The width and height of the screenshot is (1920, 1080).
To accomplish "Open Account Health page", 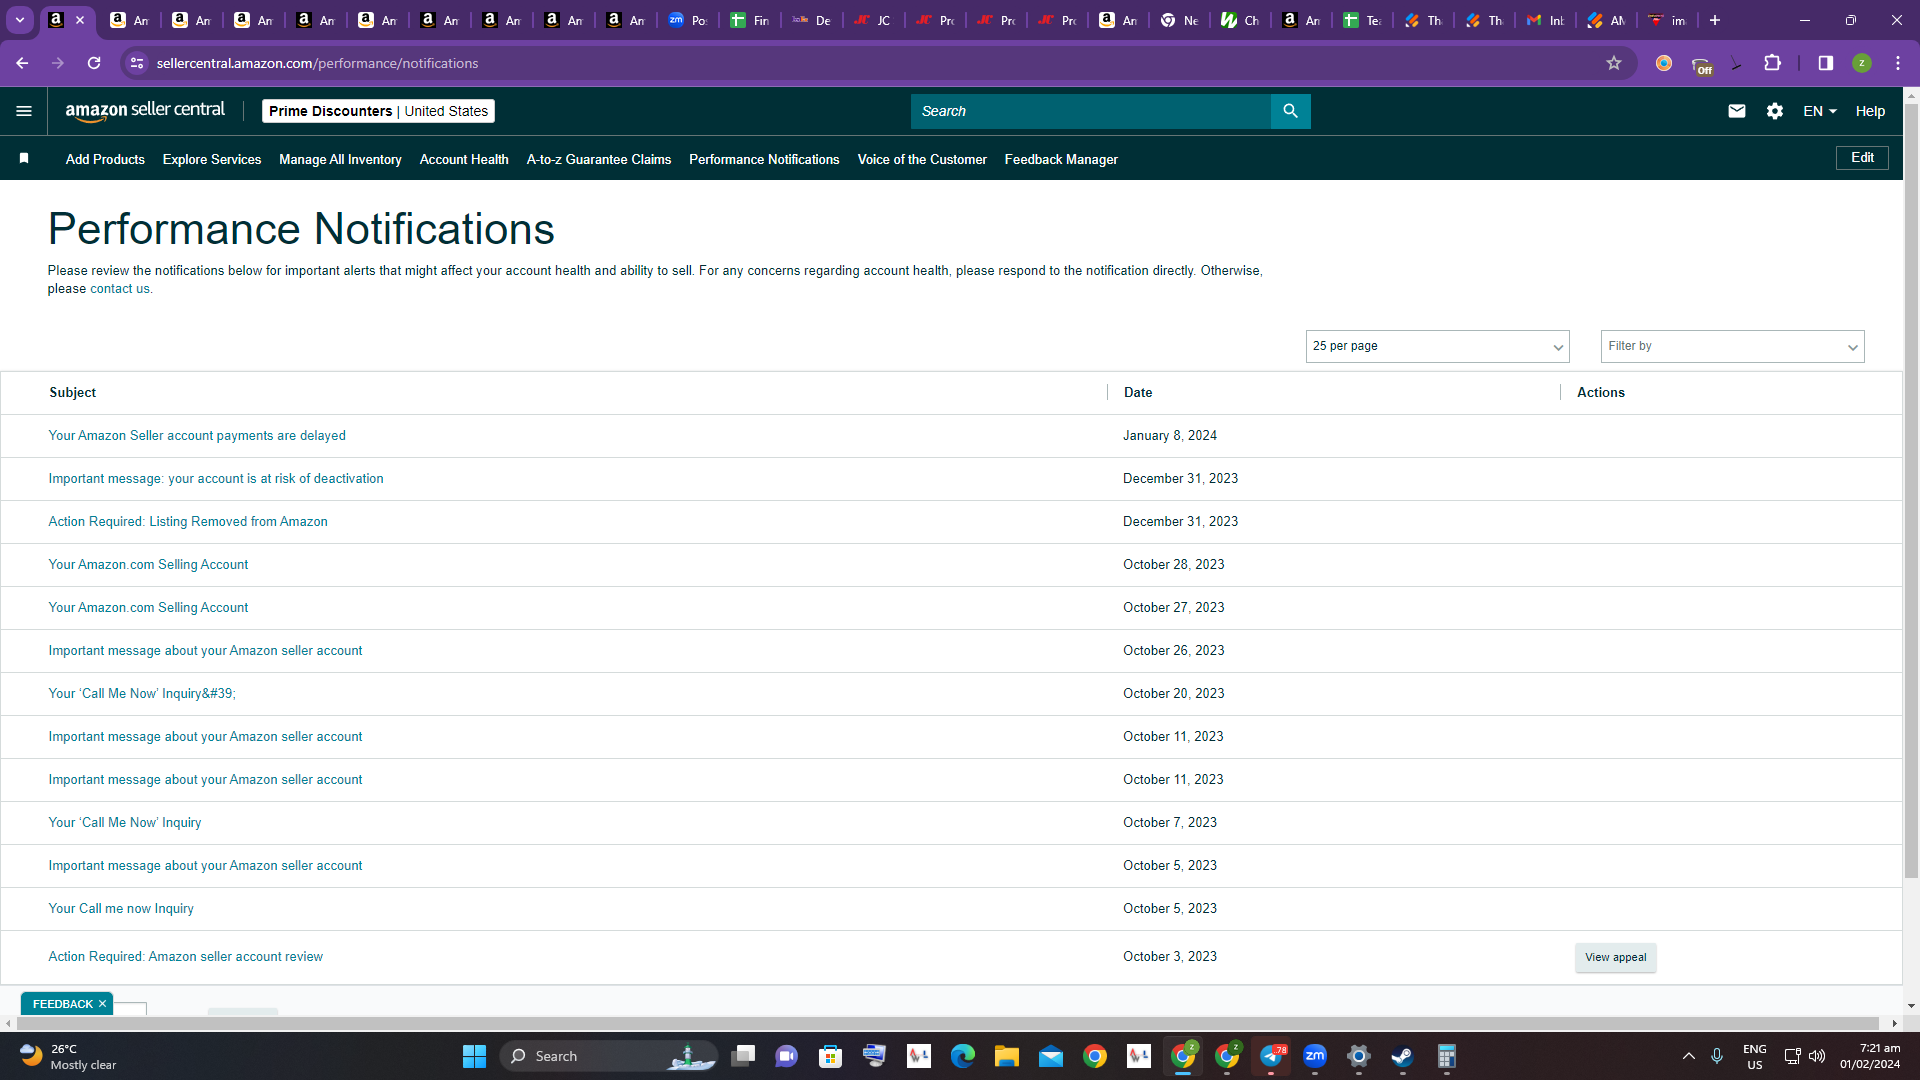I will point(464,159).
